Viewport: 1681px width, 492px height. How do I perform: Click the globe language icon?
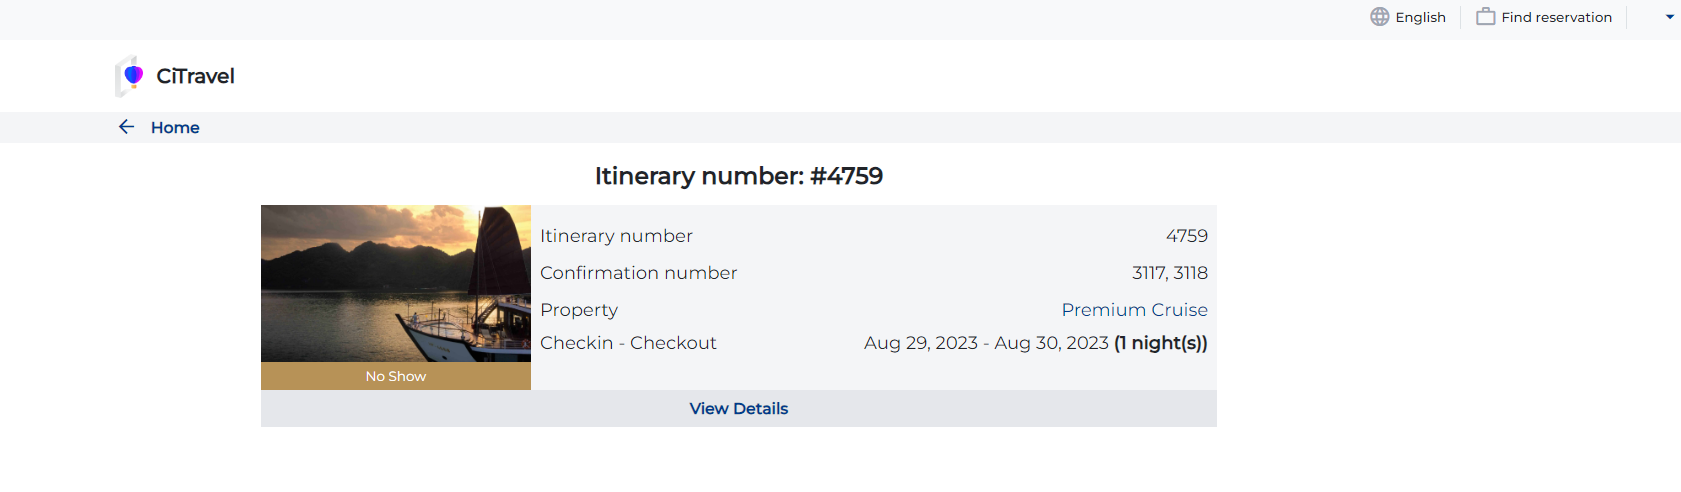tap(1379, 17)
